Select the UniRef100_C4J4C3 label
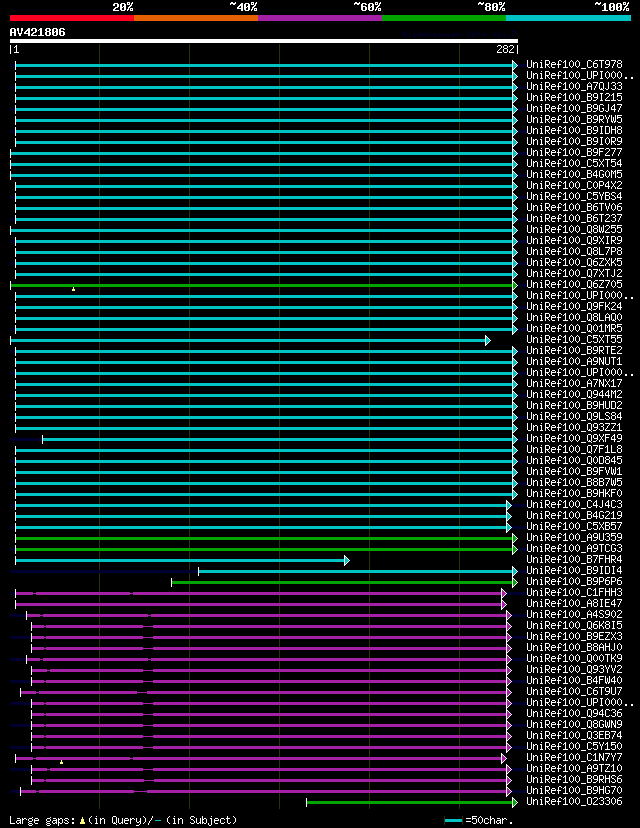Screen dimensions: 640x828 point(574,504)
